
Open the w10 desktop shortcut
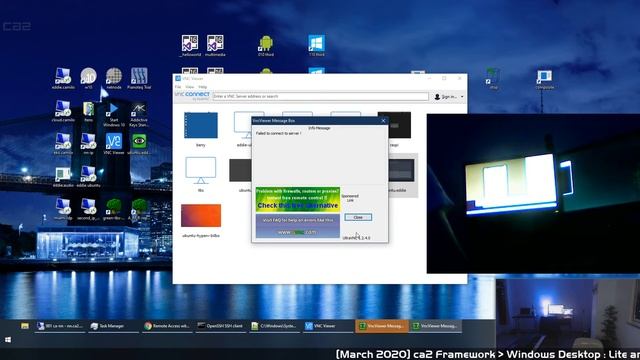(89, 78)
